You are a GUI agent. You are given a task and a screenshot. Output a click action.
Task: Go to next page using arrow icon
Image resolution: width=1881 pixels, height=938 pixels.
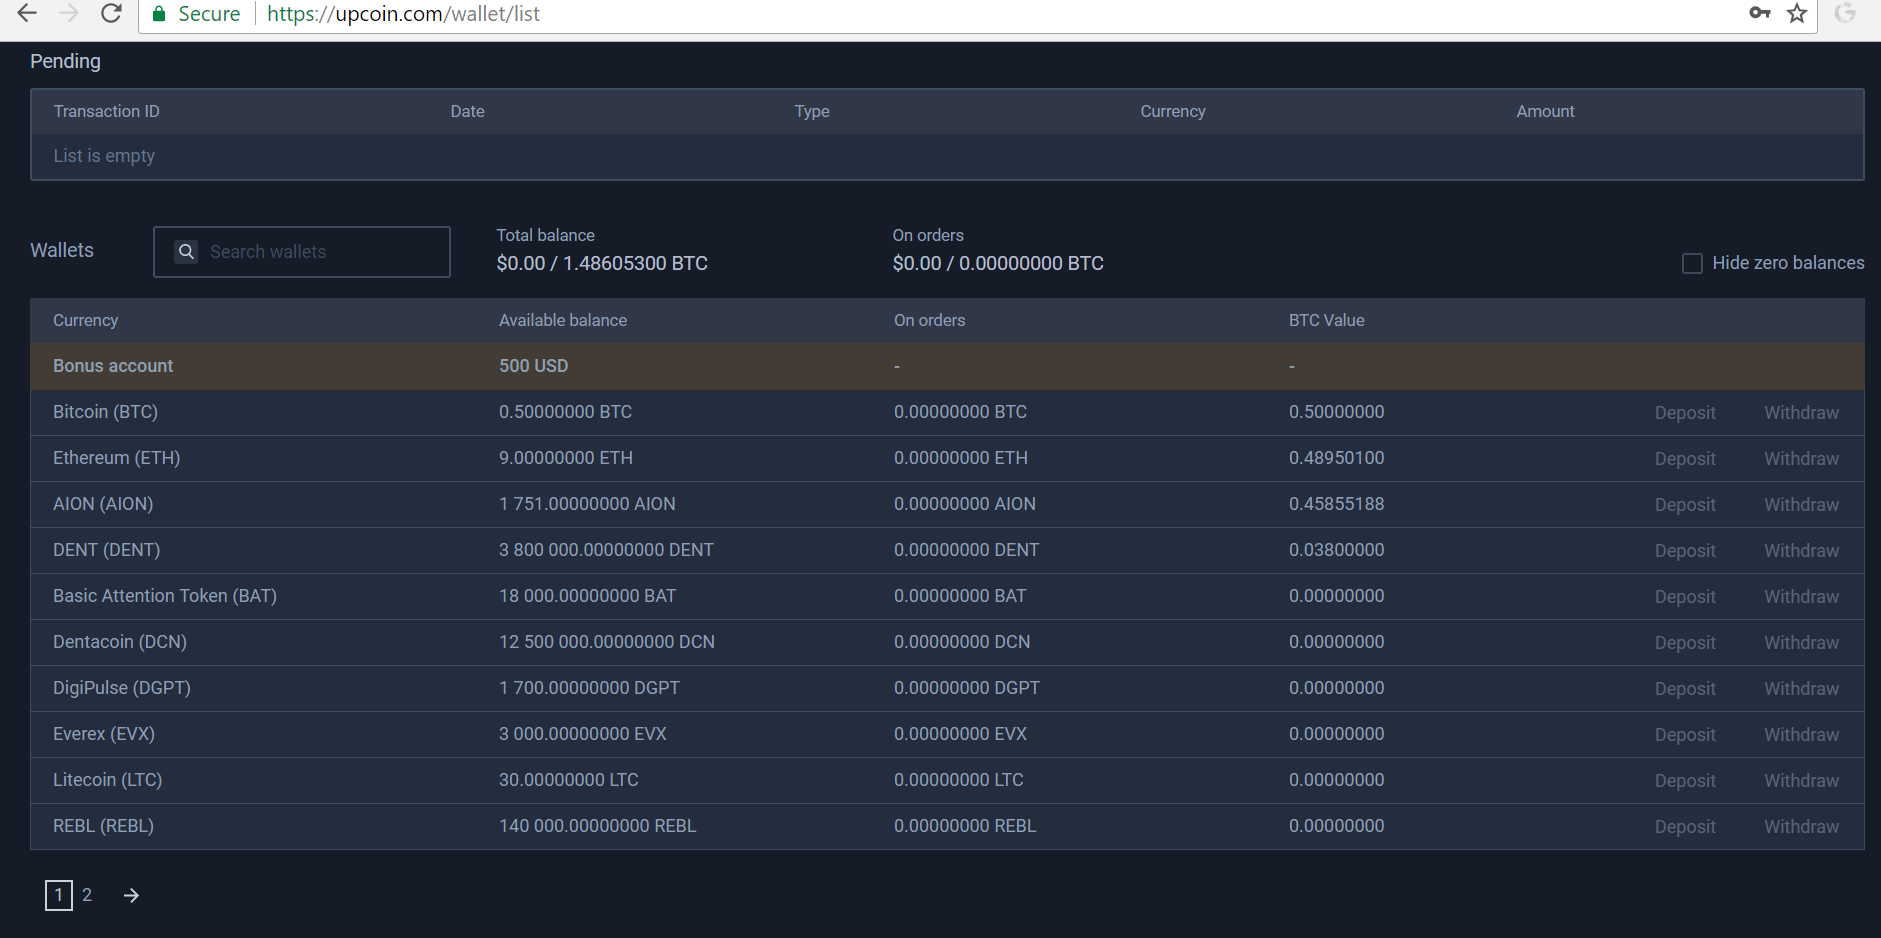coord(131,895)
